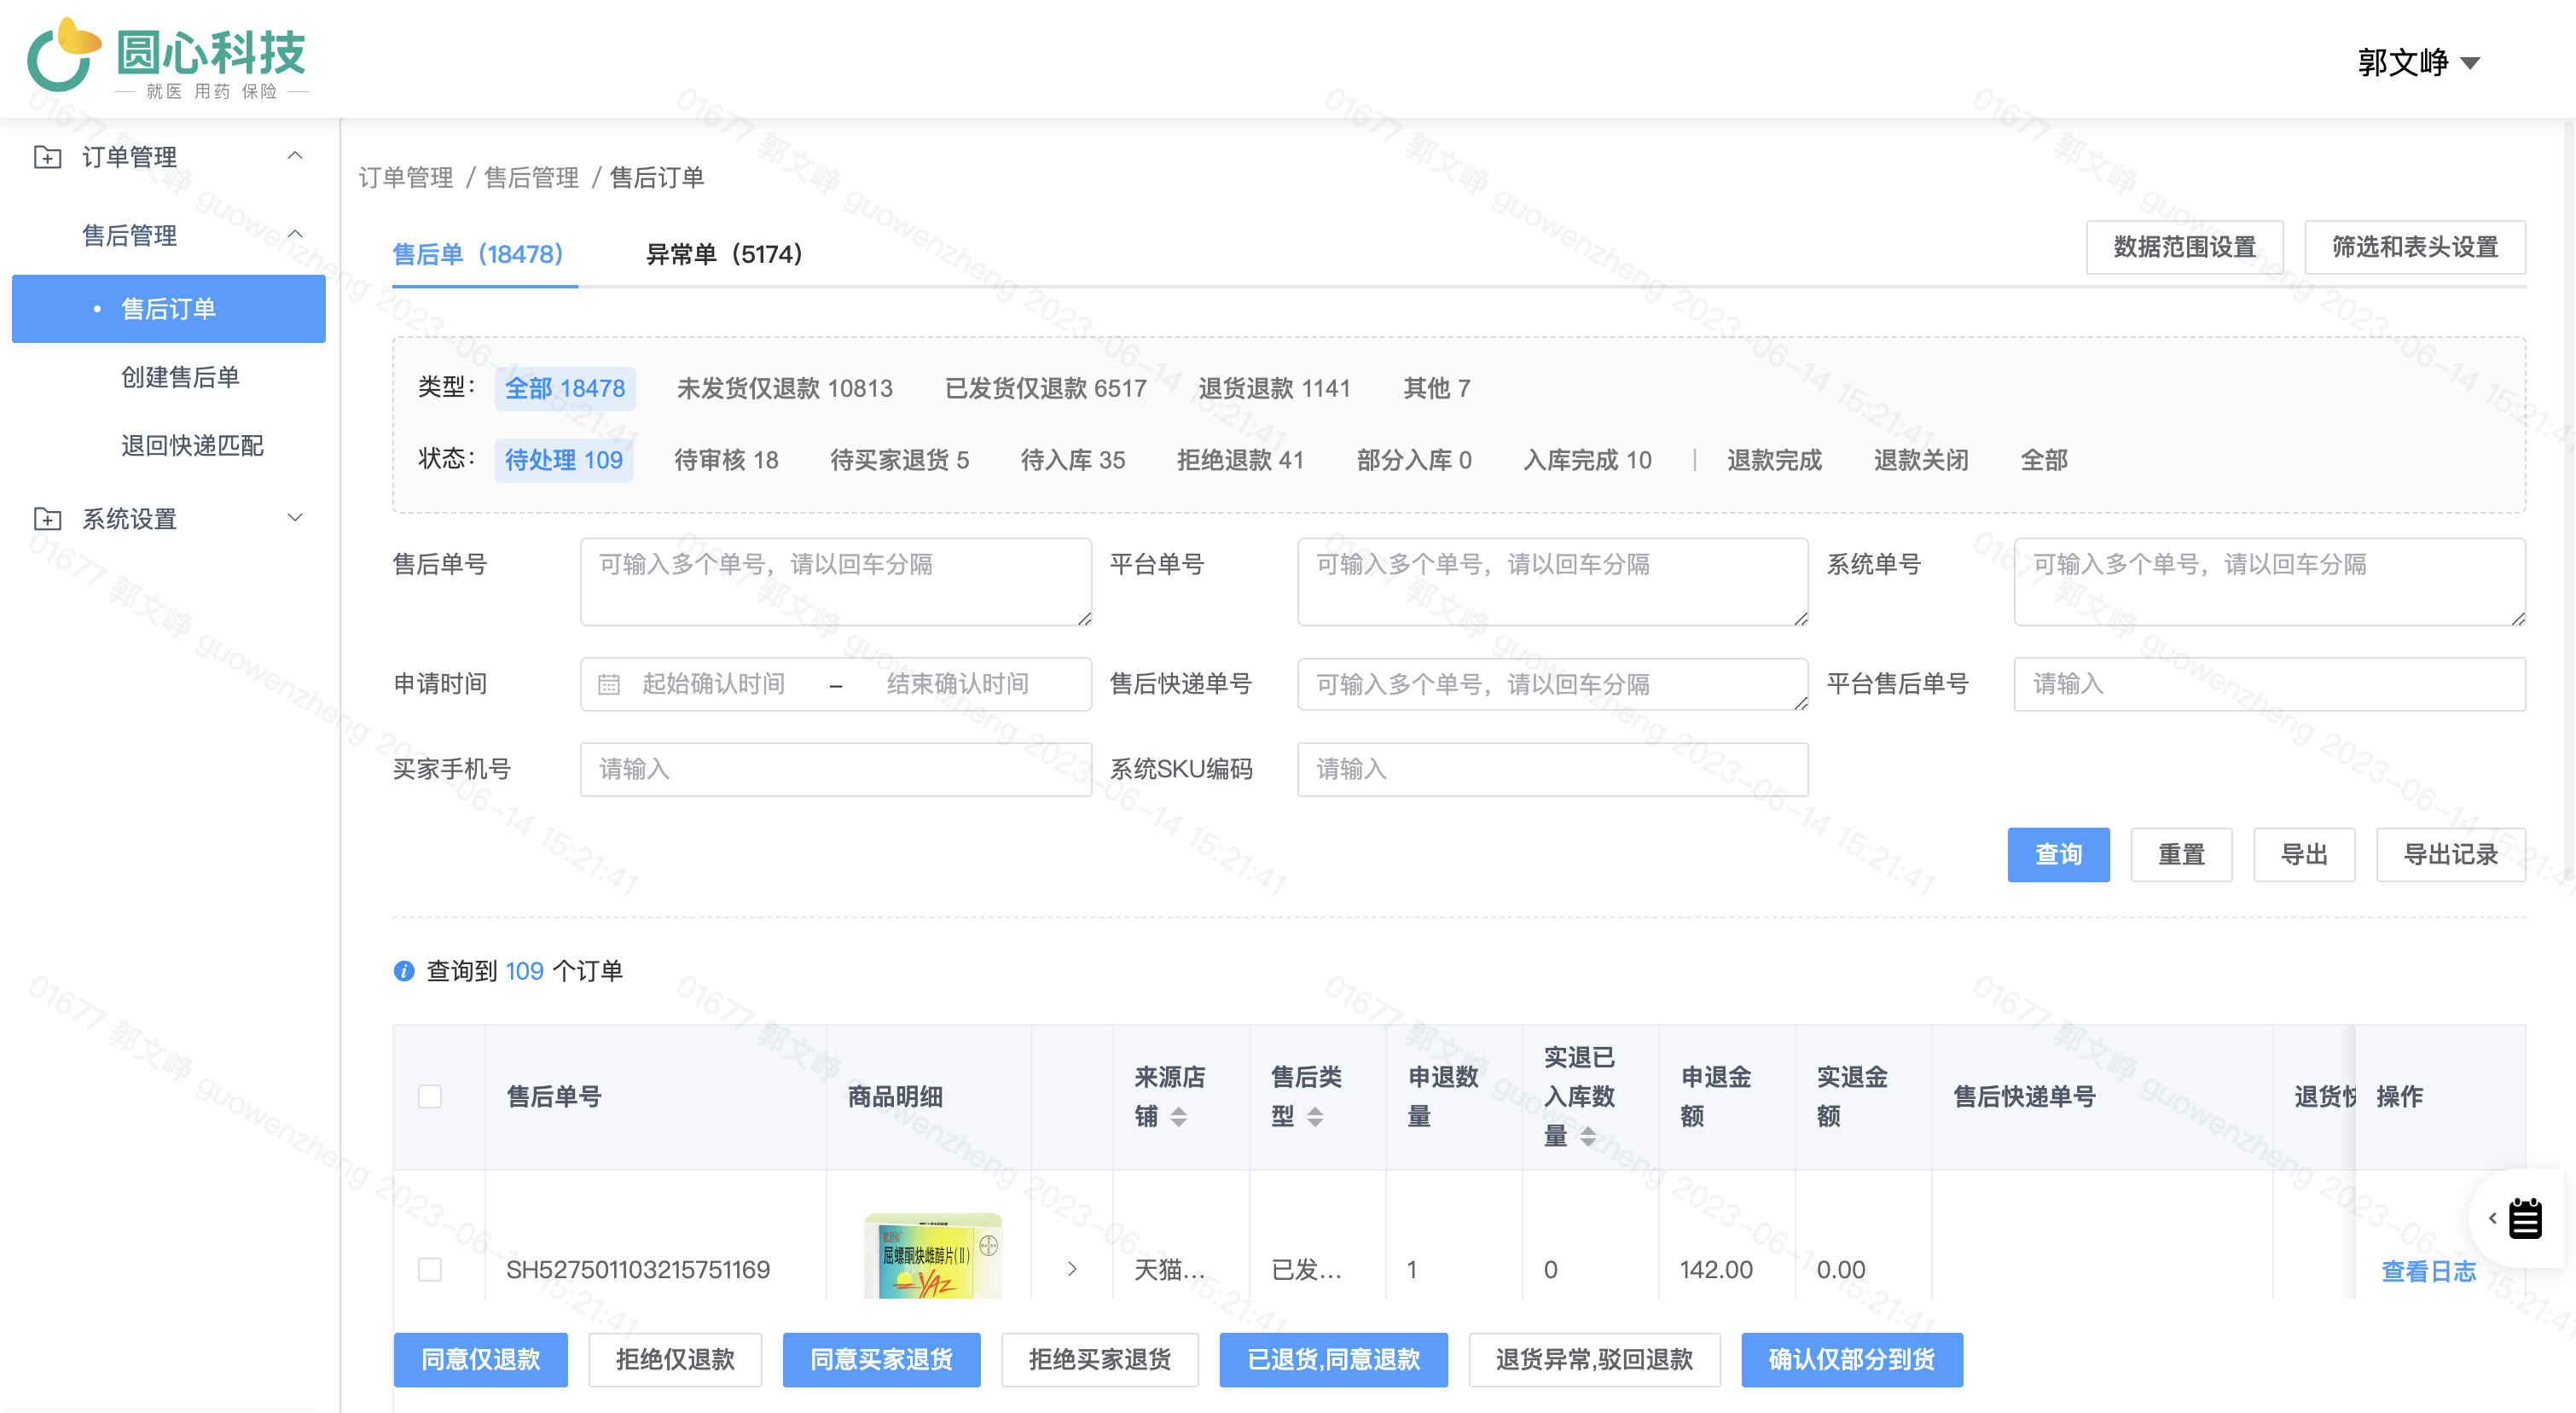Image resolution: width=2576 pixels, height=1413 pixels.
Task: Click the 已退货,同意退款 button
Action: click(x=1334, y=1360)
